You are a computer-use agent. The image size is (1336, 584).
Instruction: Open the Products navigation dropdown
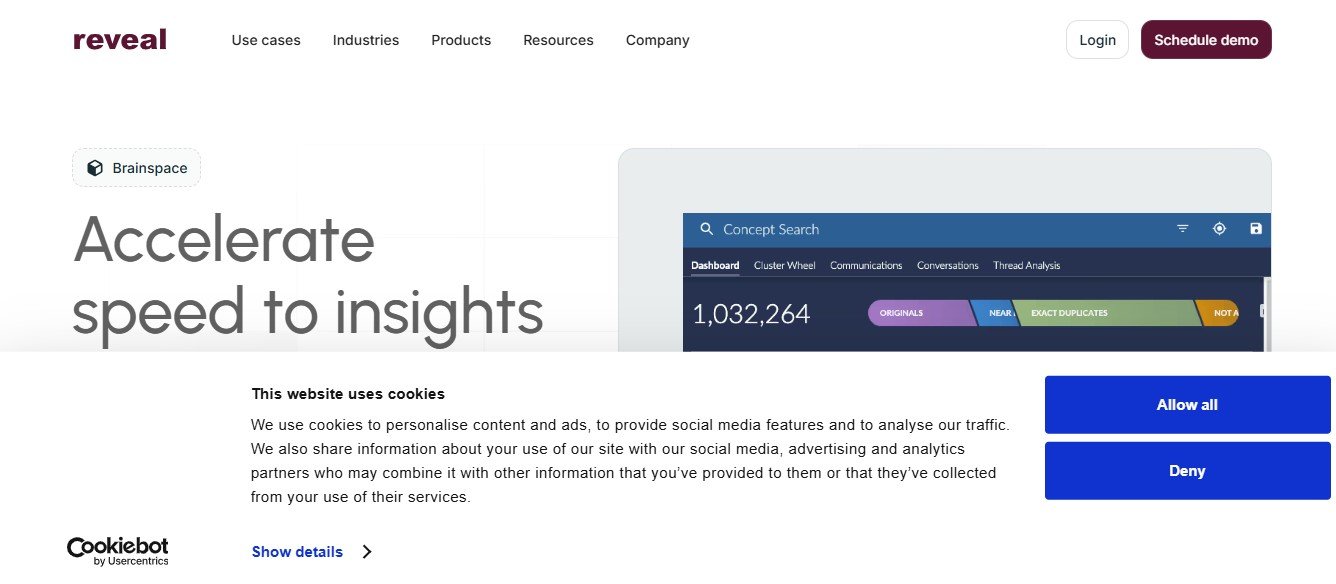461,40
